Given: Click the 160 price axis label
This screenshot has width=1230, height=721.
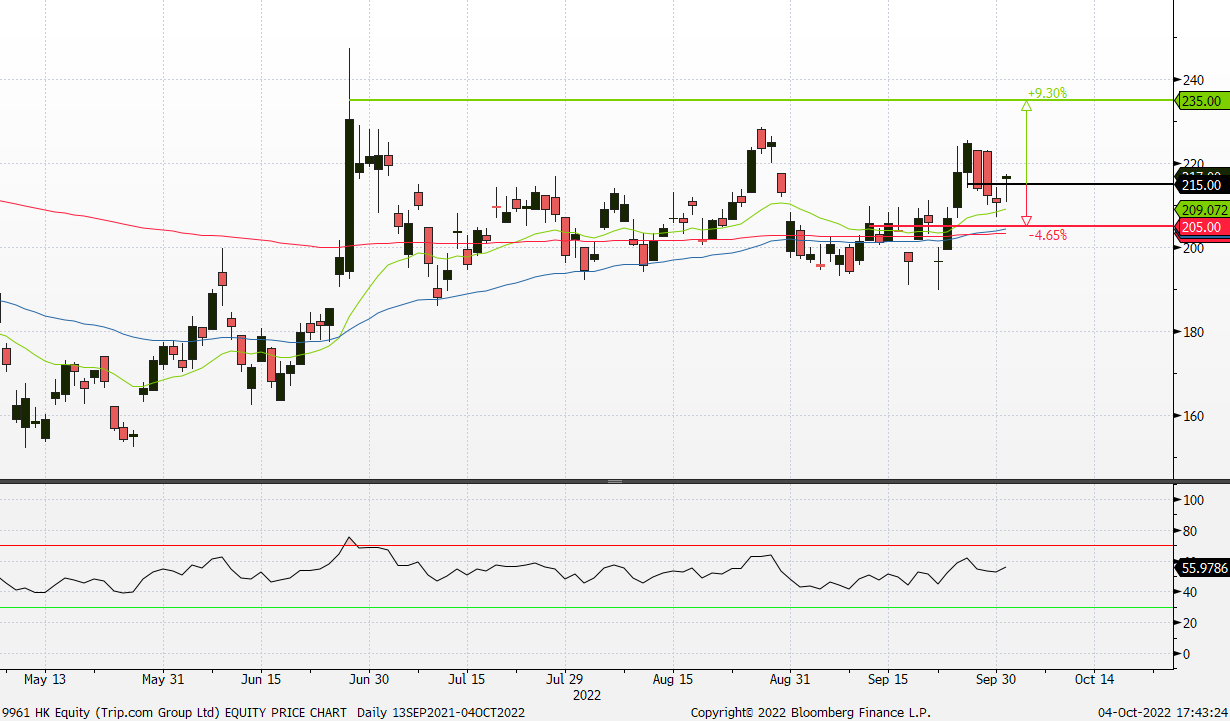Looking at the screenshot, I should [x=1192, y=416].
